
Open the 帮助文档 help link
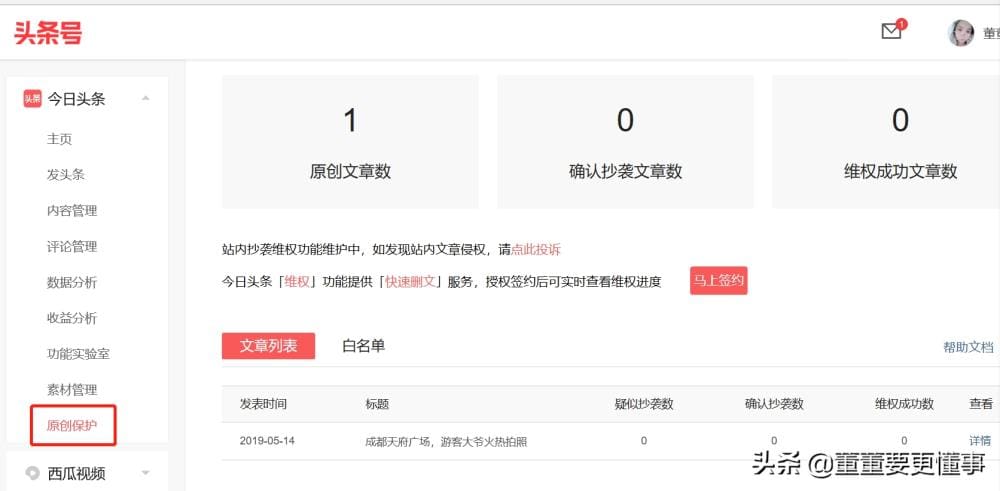[968, 348]
